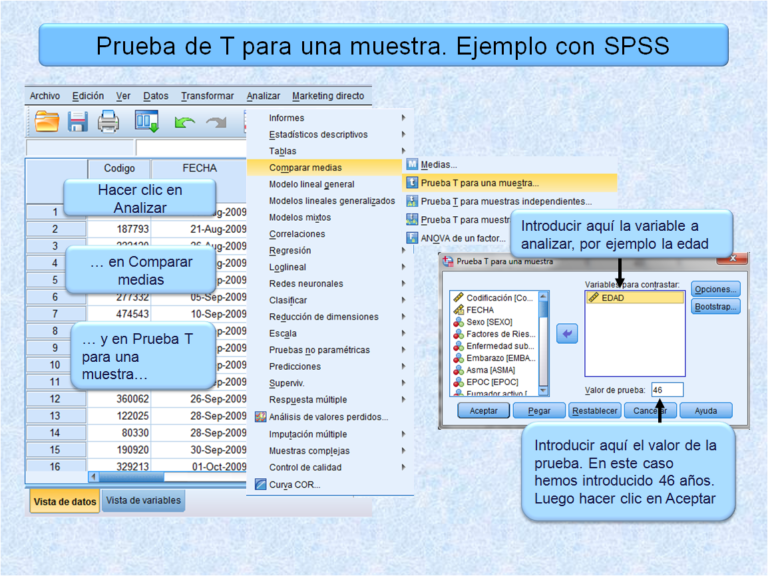The width and height of the screenshot is (768, 576).
Task: Select the EPOC [EPOC] variable
Action: pyautogui.click(x=486, y=382)
